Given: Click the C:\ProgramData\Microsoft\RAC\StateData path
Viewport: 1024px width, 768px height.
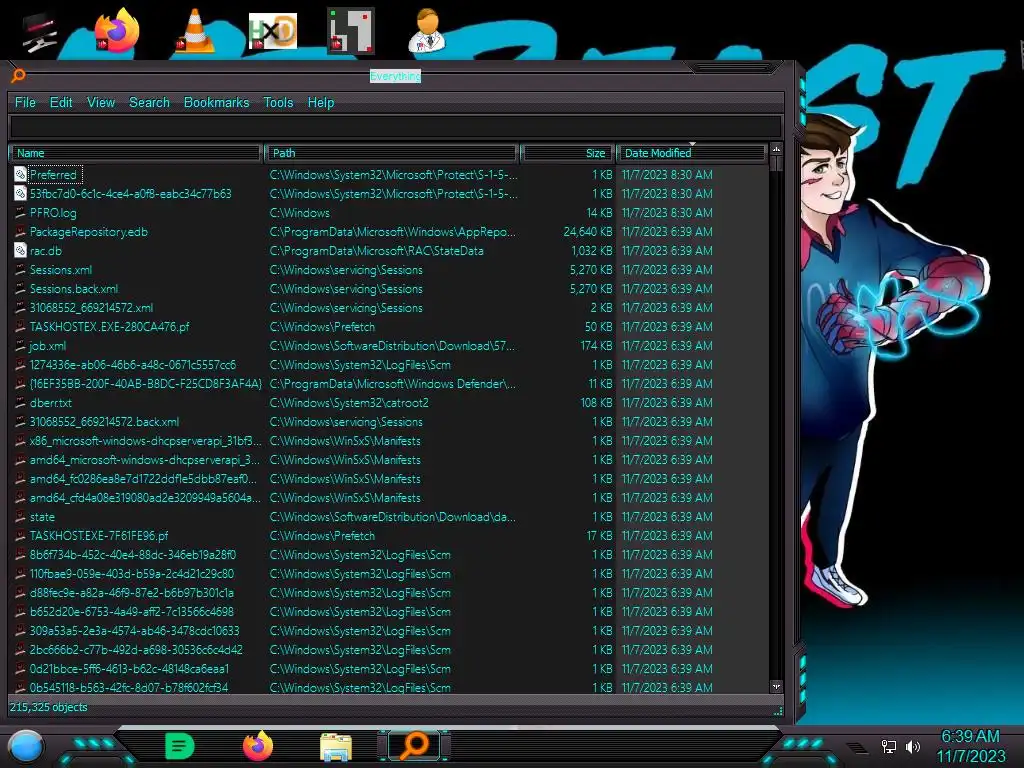Looking at the screenshot, I should 376,251.
